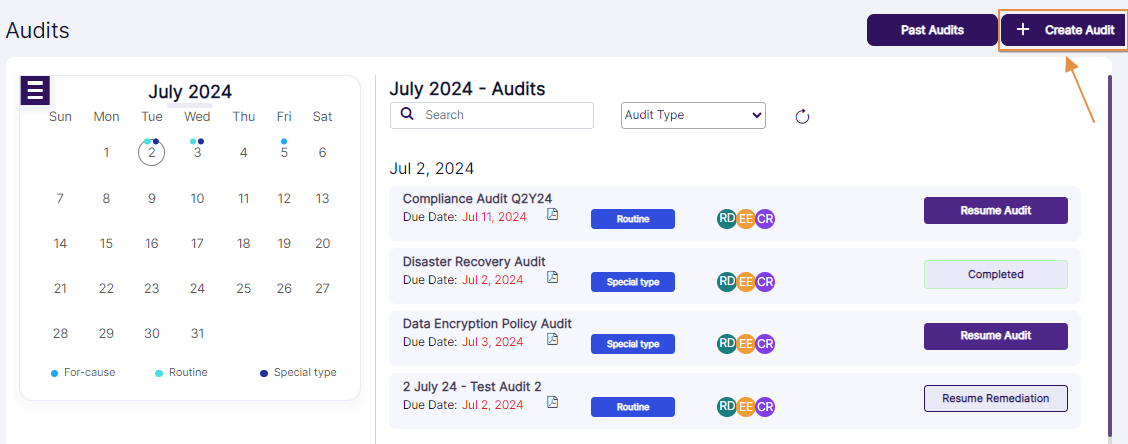Open PDF icon for Data Encryption Policy Audit

coord(552,339)
